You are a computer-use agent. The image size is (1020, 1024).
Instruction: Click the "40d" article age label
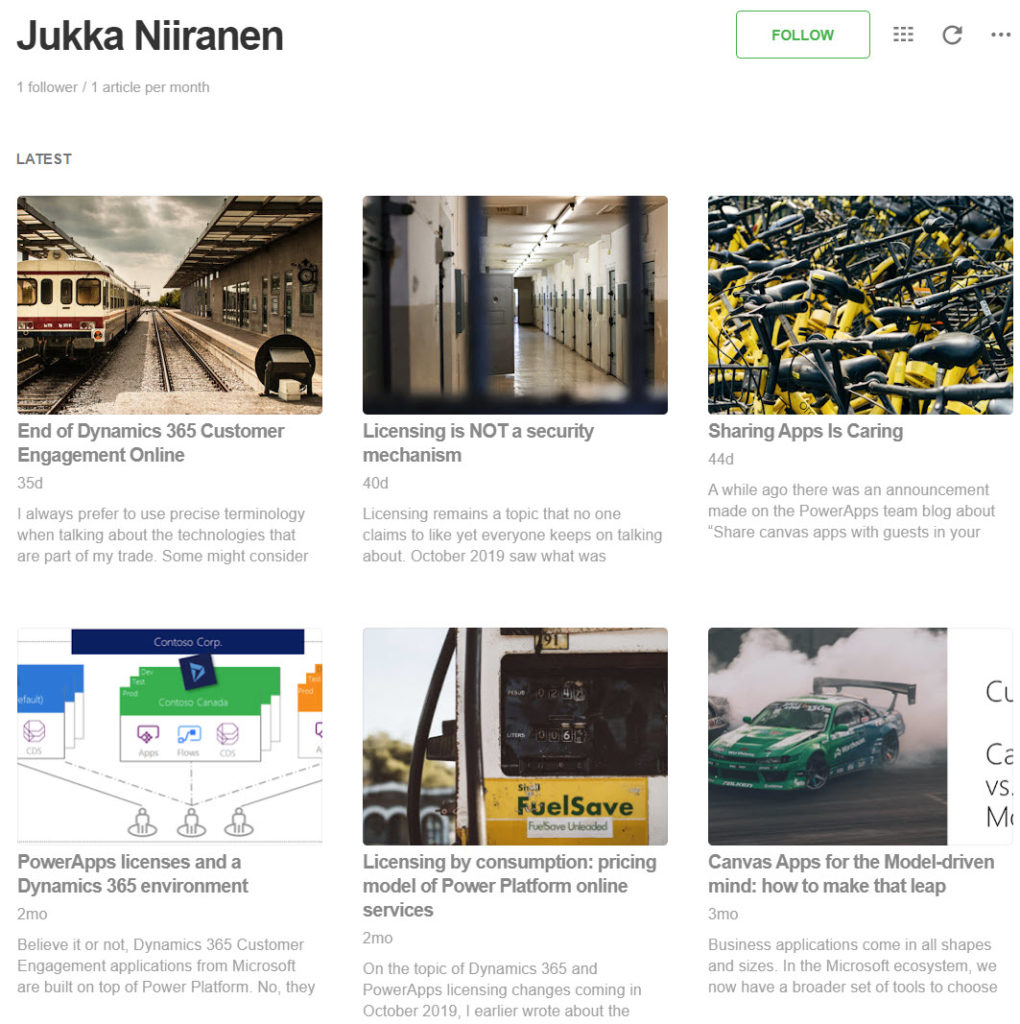(375, 483)
